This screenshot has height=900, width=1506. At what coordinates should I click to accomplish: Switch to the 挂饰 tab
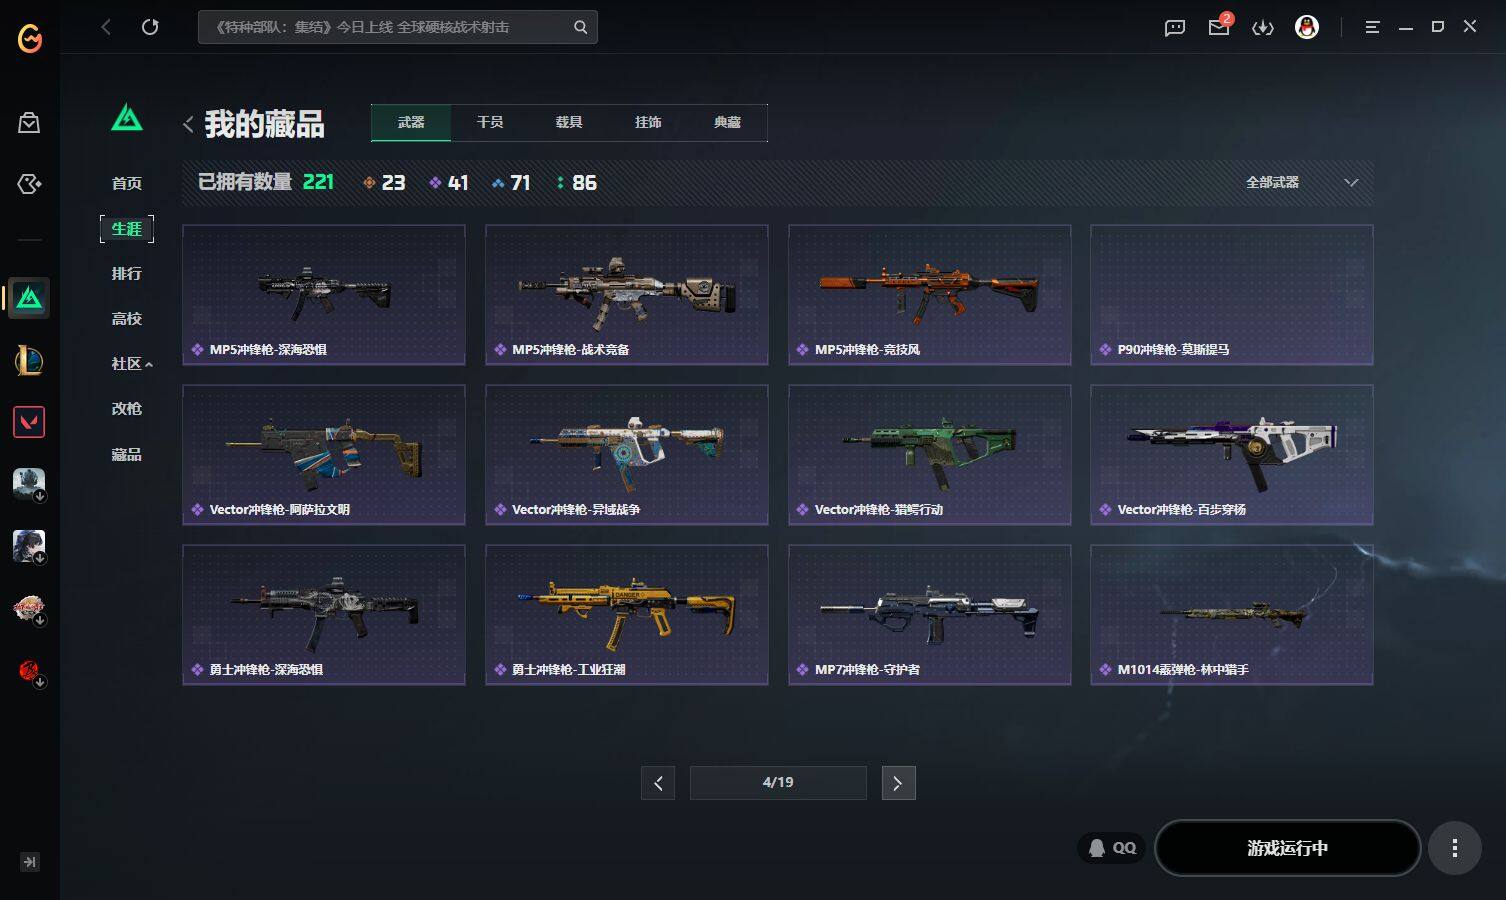pyautogui.click(x=648, y=122)
